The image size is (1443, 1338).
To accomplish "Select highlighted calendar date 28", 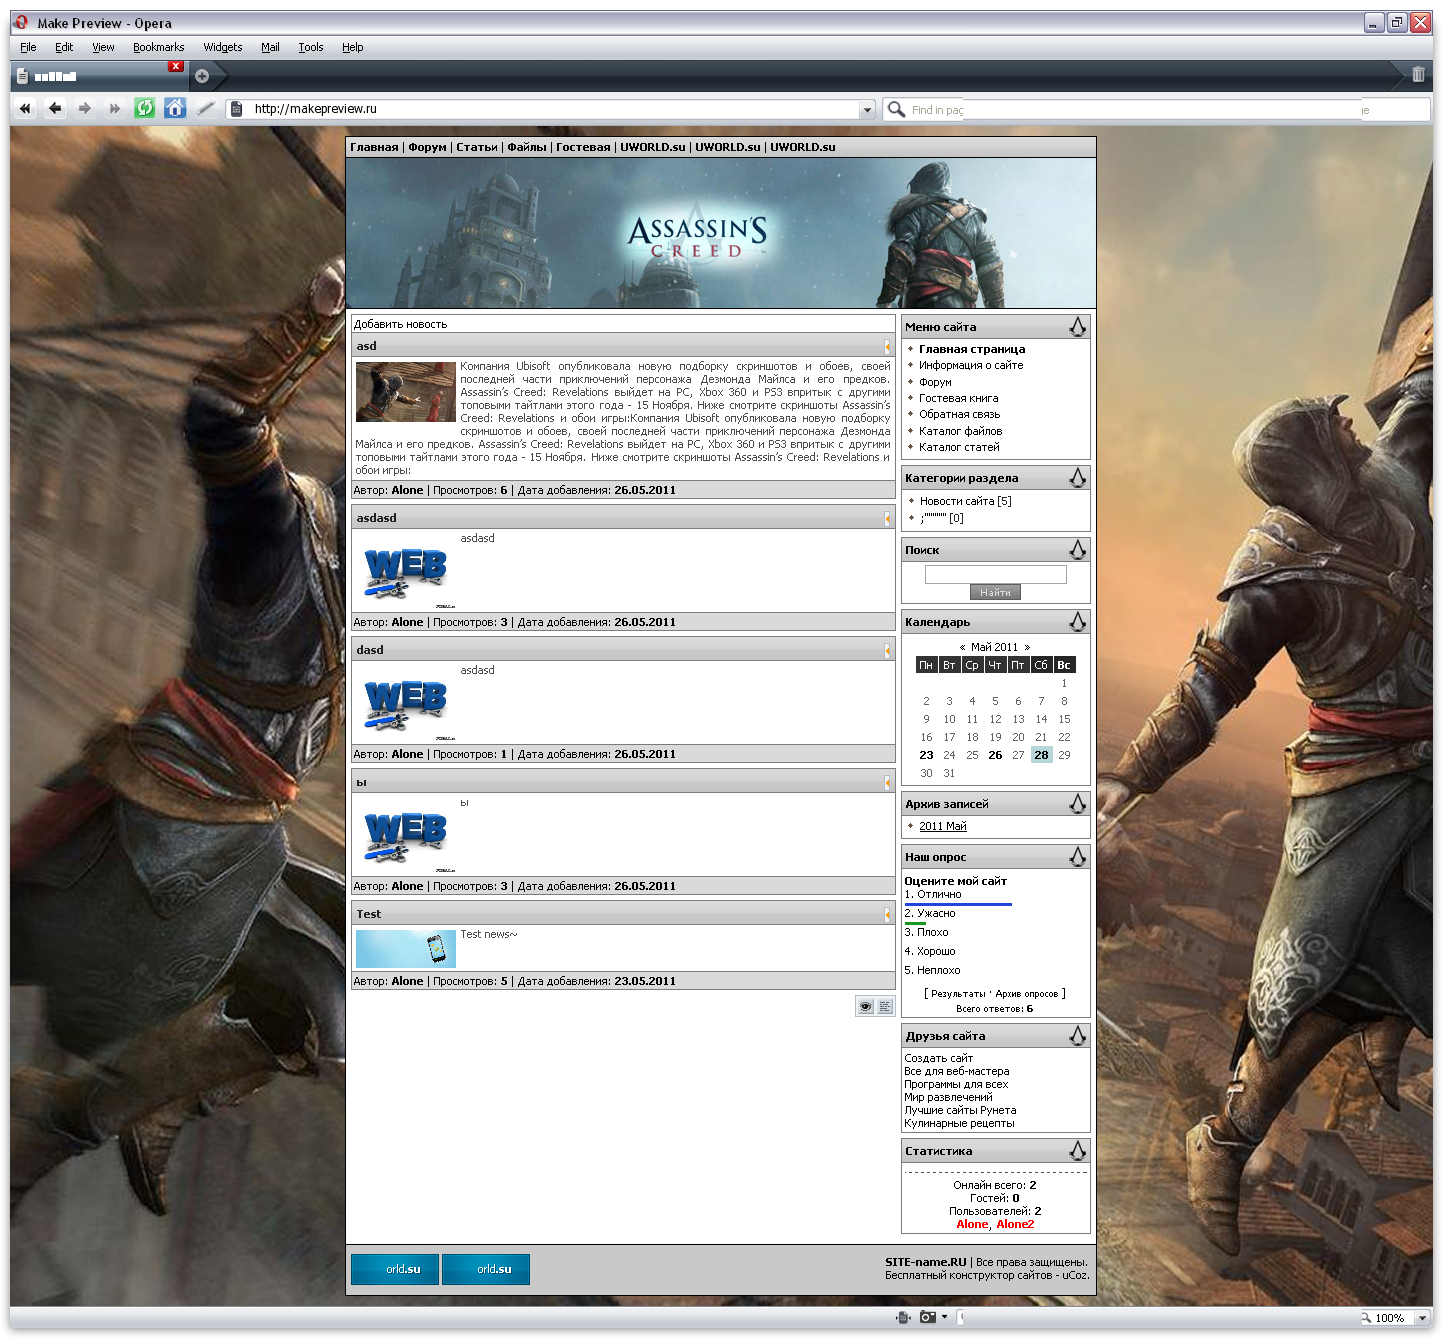I will point(1041,755).
